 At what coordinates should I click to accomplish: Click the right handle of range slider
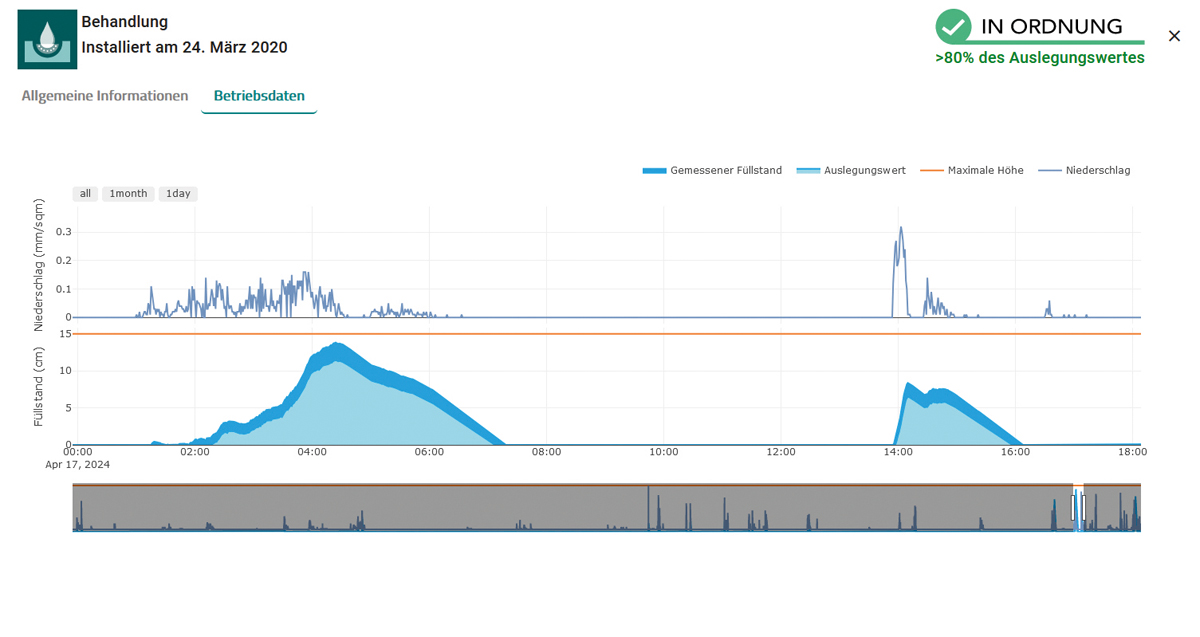(x=1083, y=507)
